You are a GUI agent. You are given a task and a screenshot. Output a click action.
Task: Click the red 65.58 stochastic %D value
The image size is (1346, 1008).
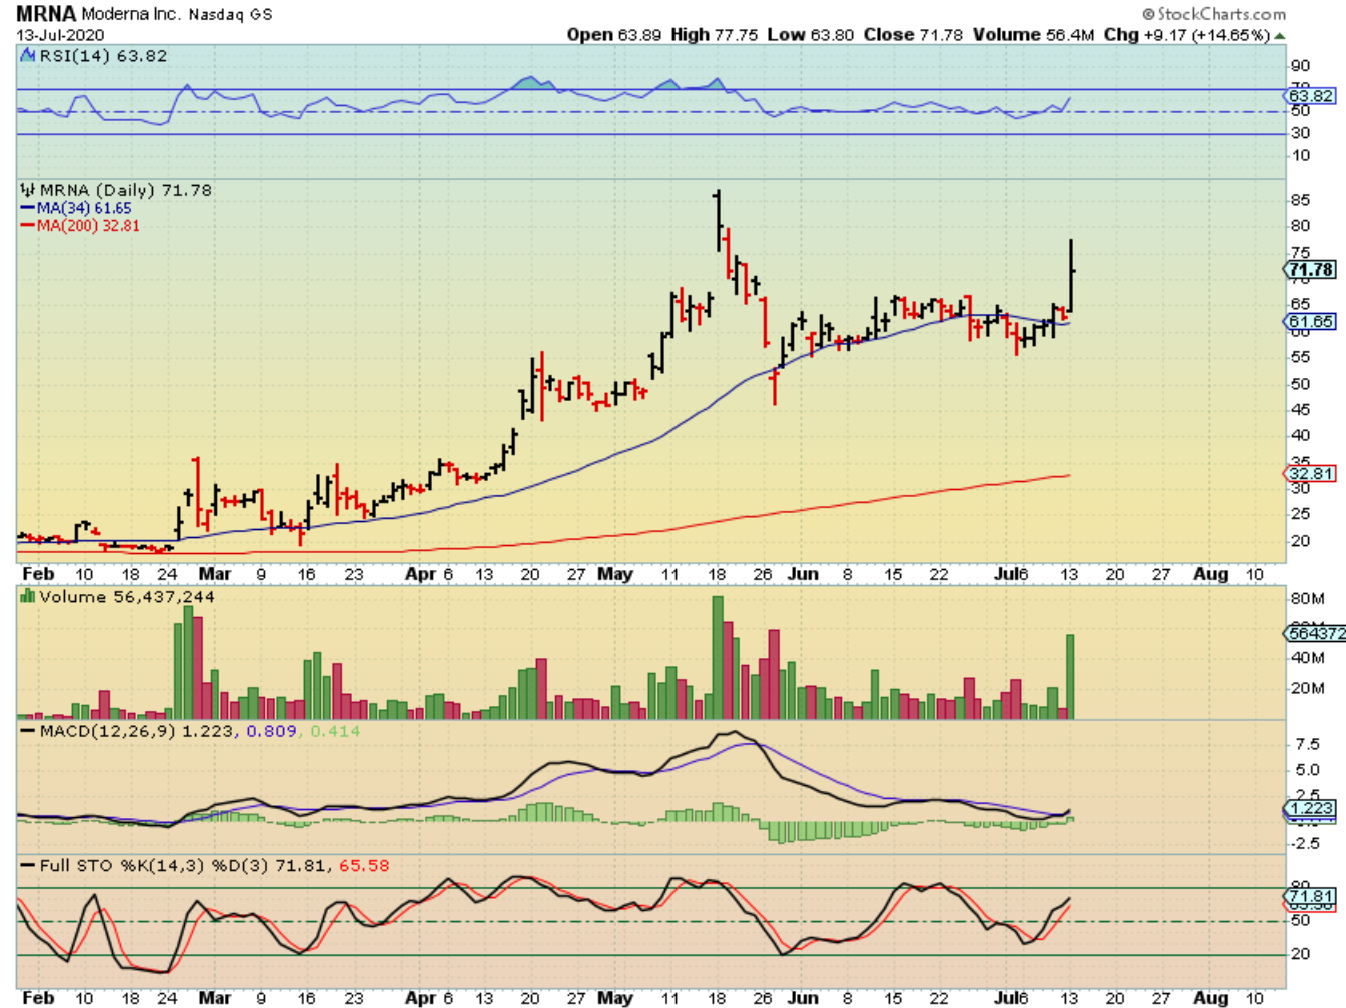[x=364, y=866]
